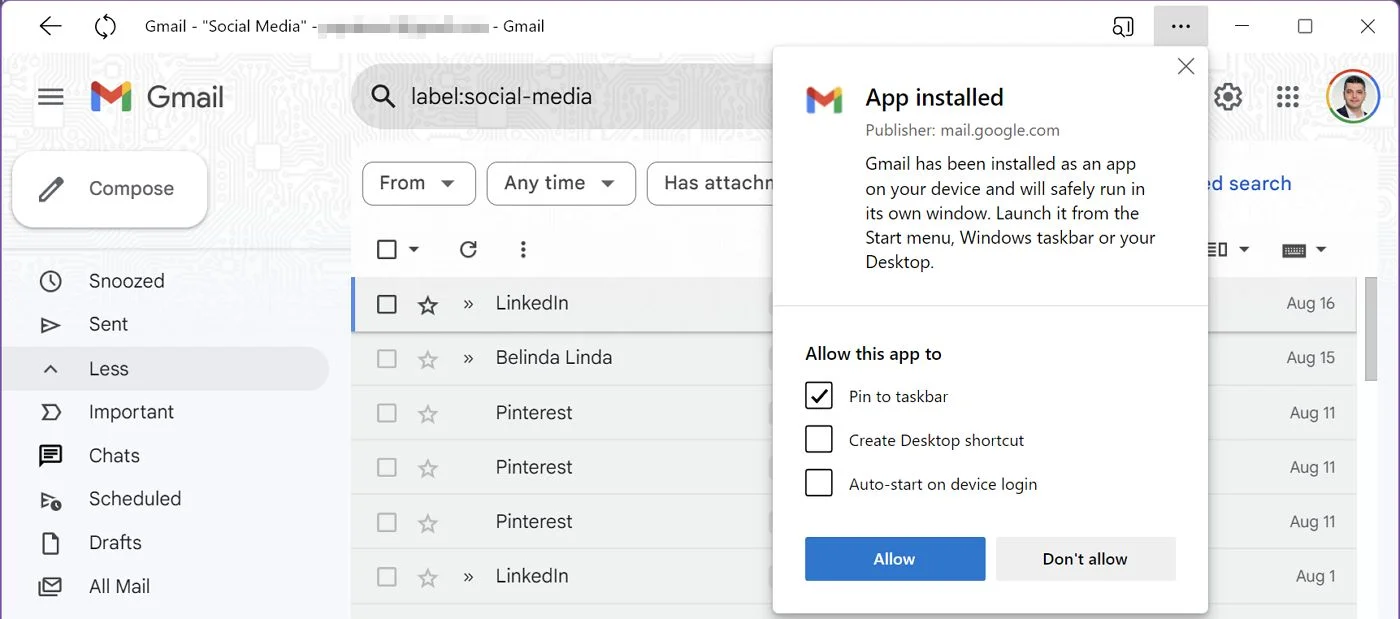
Task: Open the From filter dropdown
Action: [418, 183]
